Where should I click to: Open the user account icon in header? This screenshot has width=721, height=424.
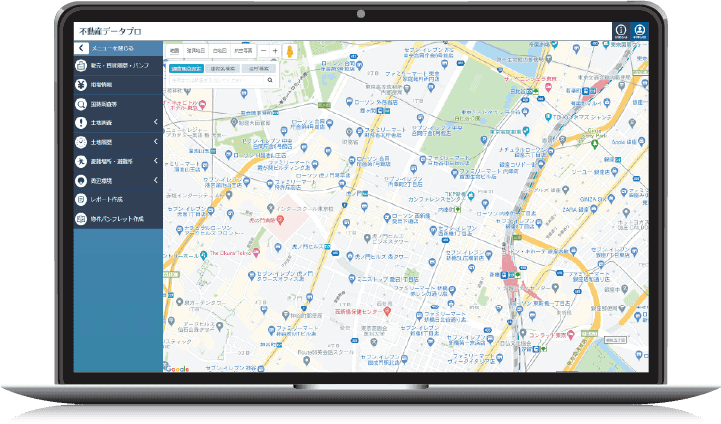pyautogui.click(x=641, y=30)
